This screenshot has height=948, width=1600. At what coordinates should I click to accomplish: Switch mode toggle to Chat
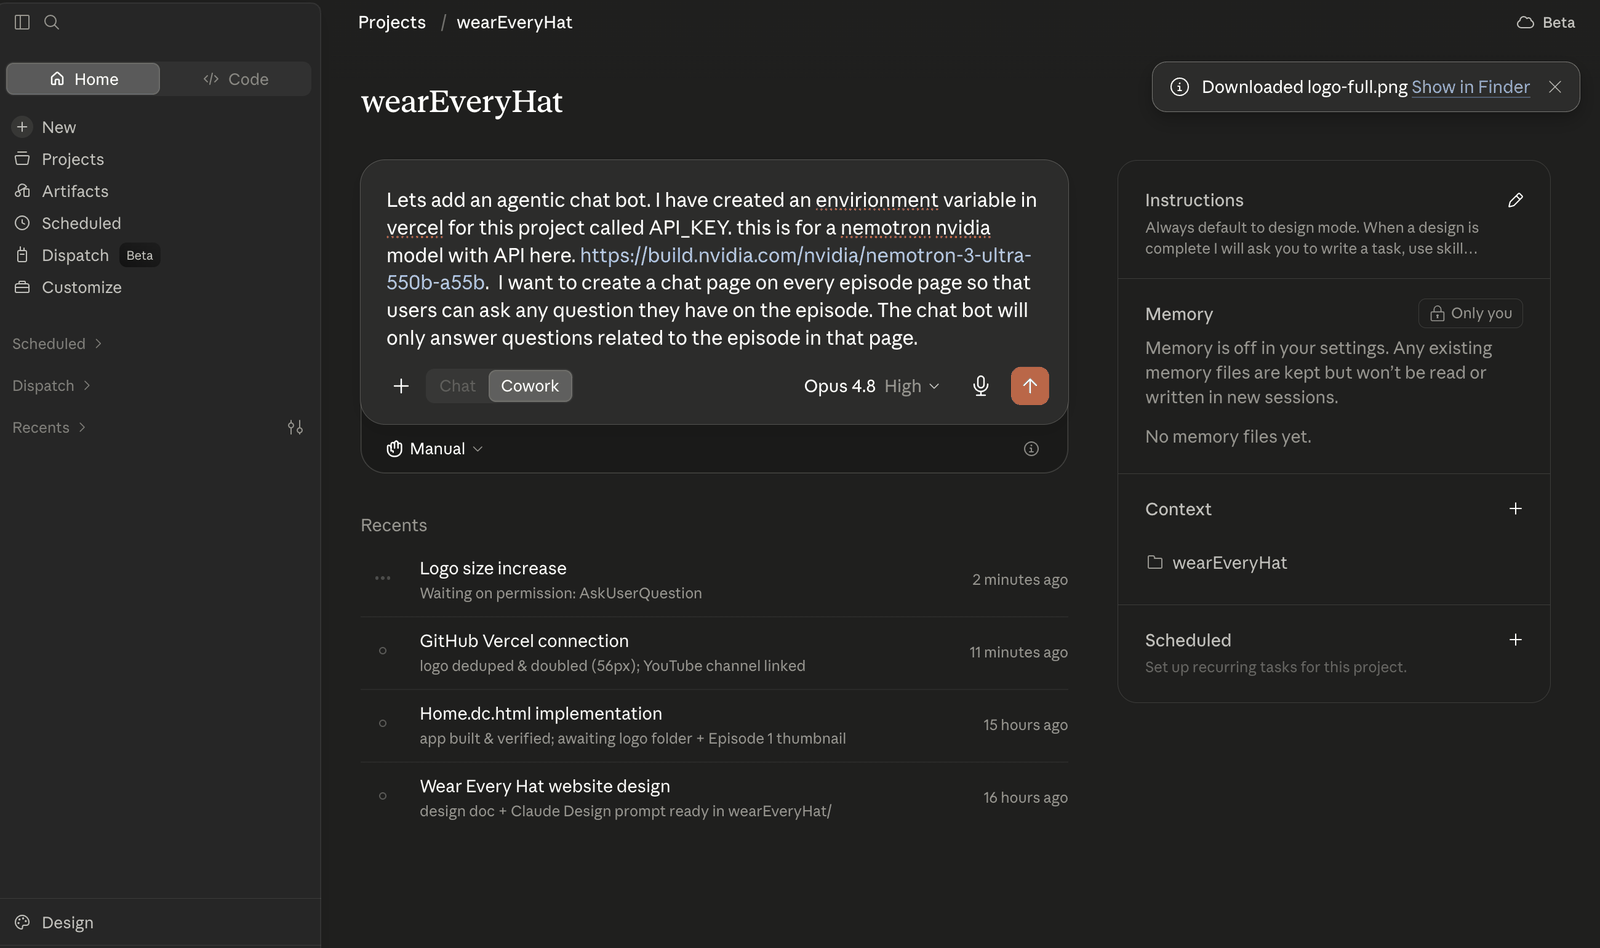pos(457,386)
